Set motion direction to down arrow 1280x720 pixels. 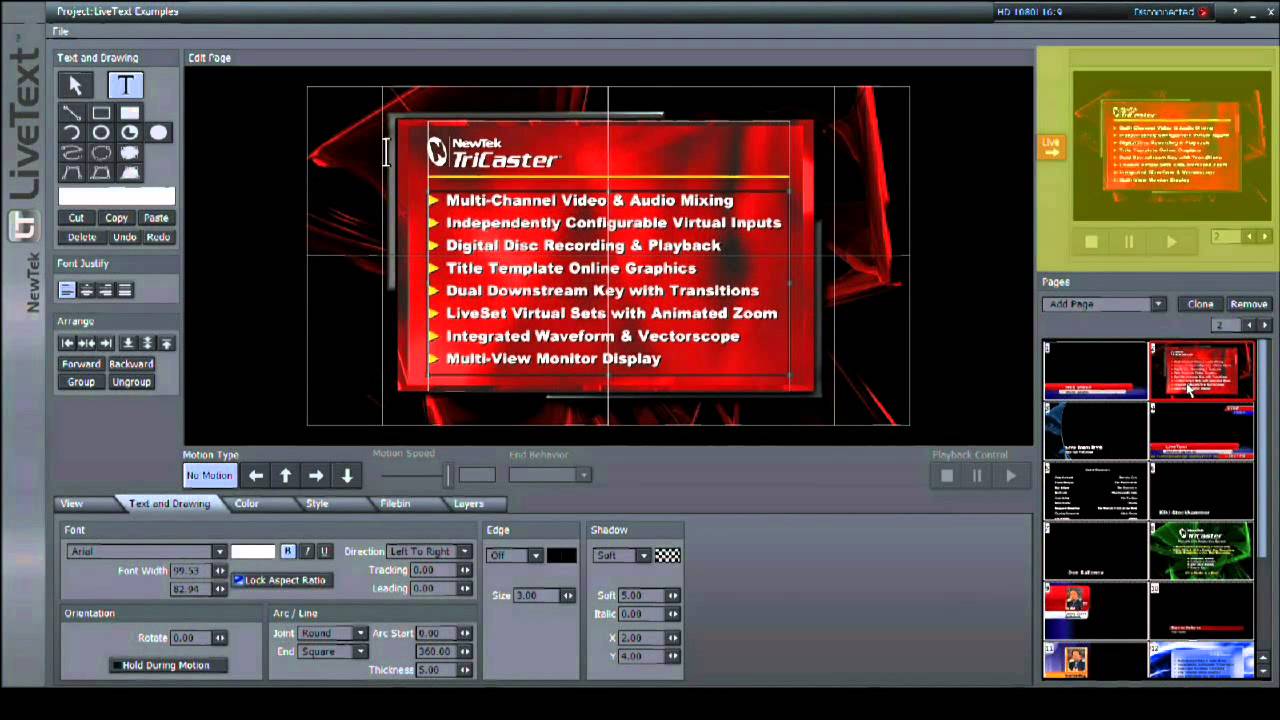347,476
